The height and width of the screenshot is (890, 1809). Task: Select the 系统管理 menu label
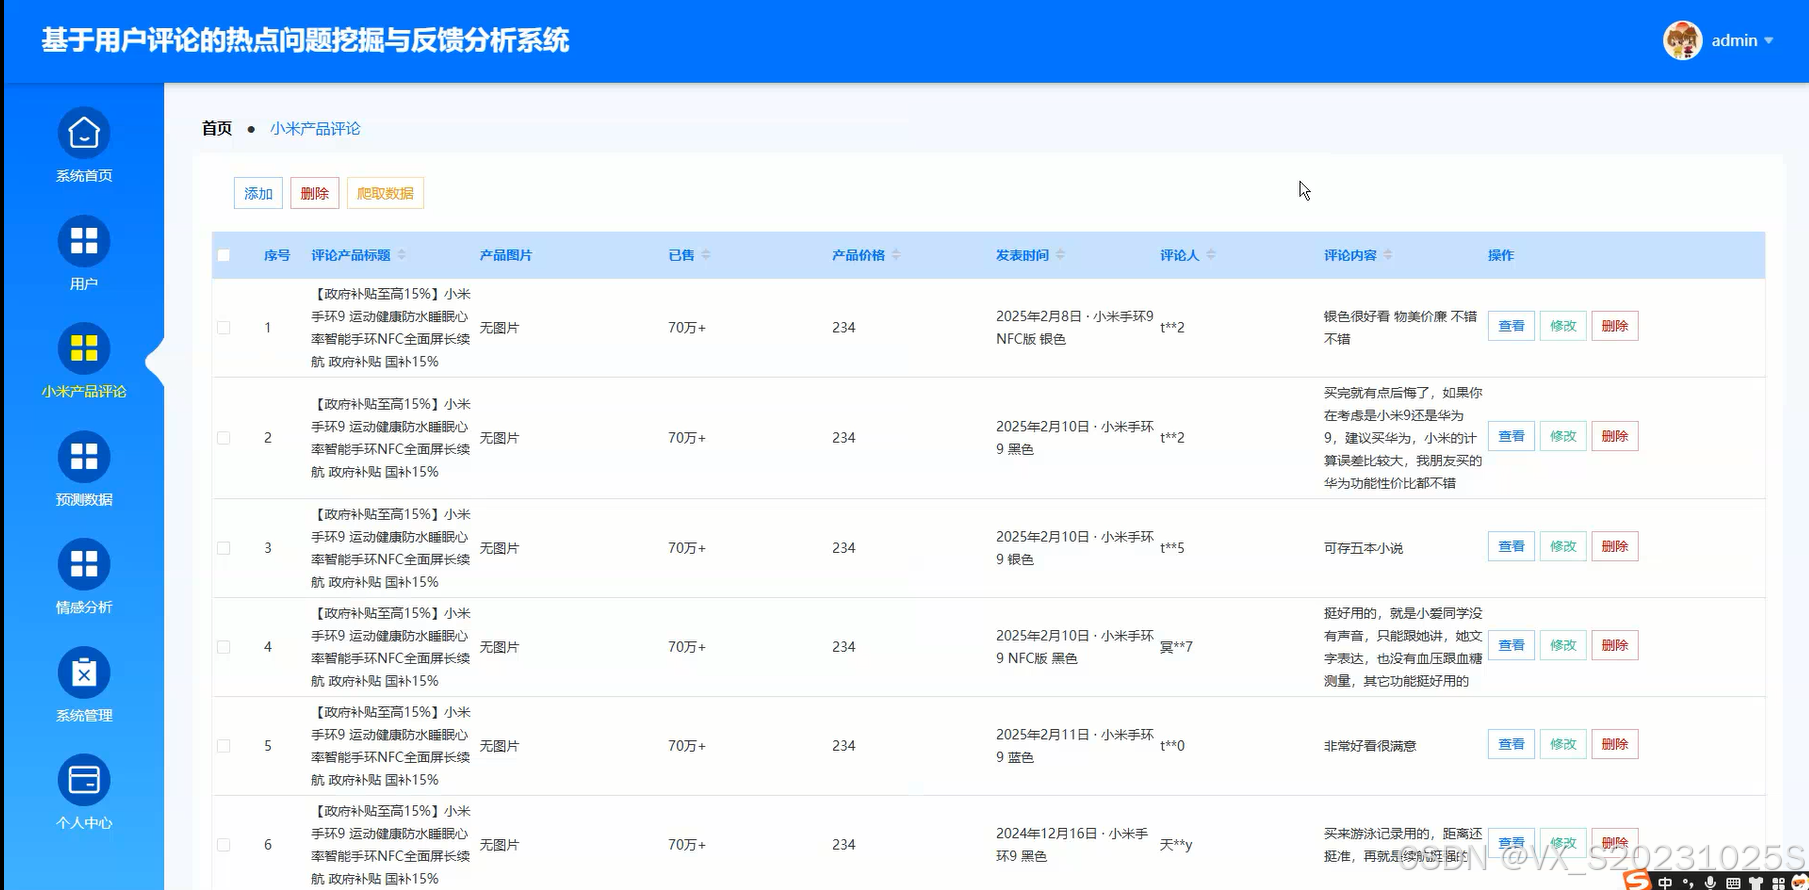[x=84, y=716]
